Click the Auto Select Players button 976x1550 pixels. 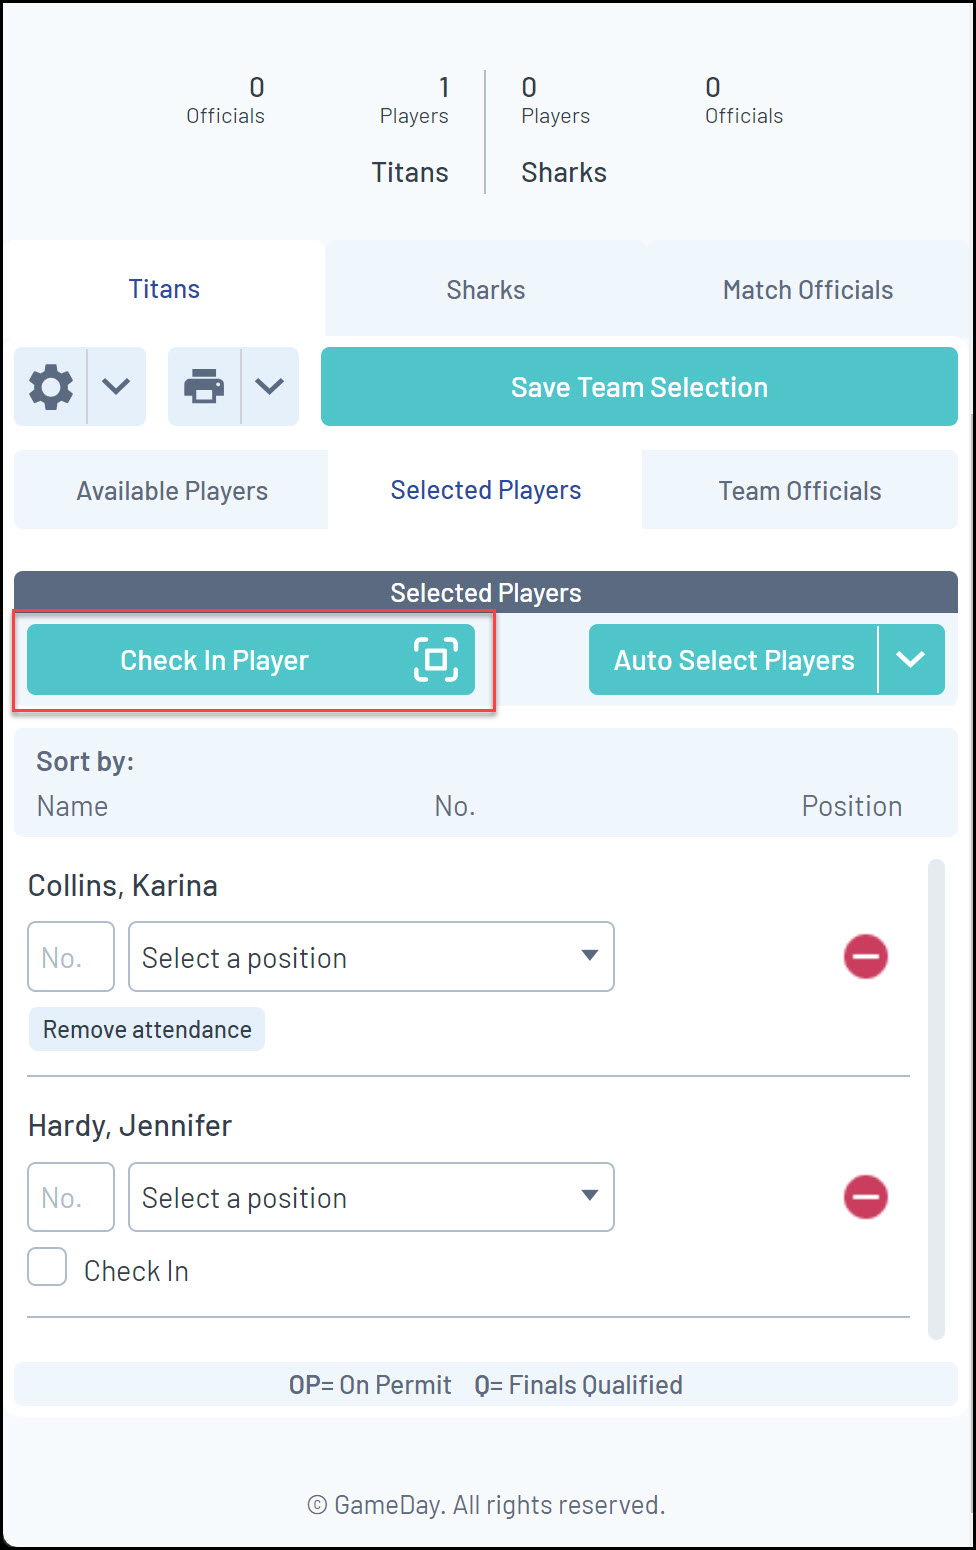[734, 660]
